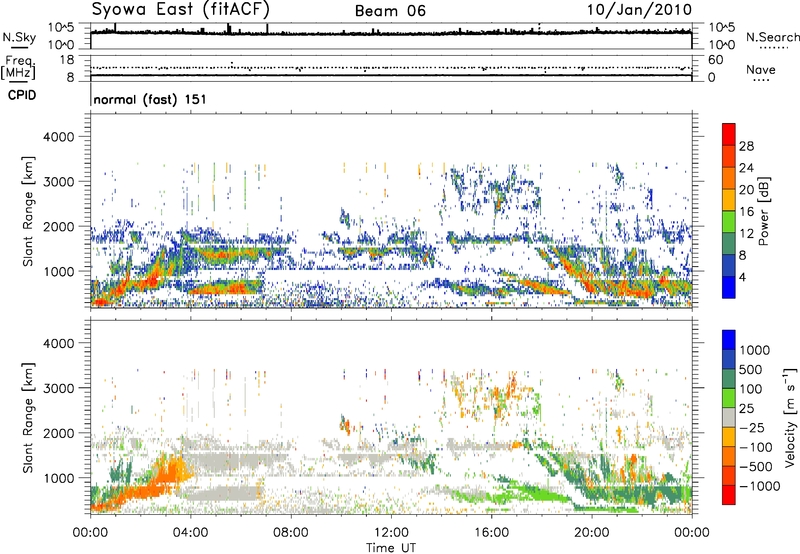800x554 pixels.
Task: Click the top blue swatch above velocity 1000
Action: [x=729, y=340]
